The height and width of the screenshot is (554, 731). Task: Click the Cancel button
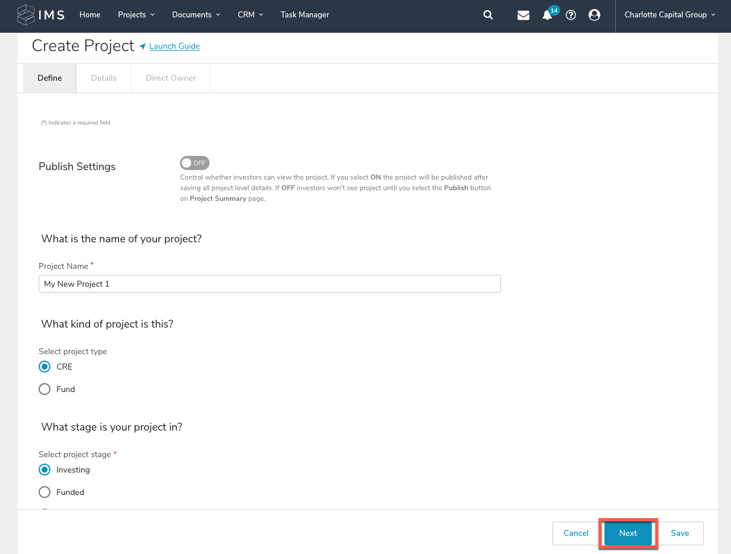(576, 533)
